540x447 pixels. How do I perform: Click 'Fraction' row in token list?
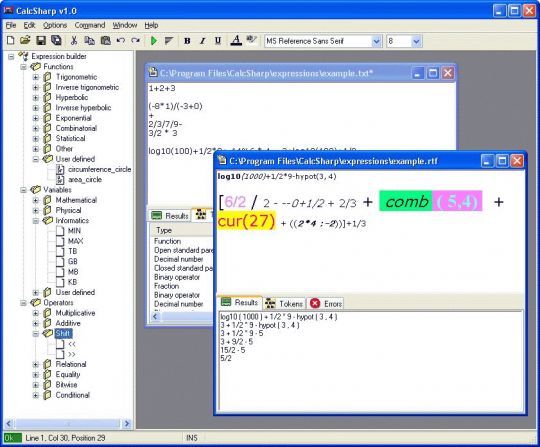click(x=166, y=286)
